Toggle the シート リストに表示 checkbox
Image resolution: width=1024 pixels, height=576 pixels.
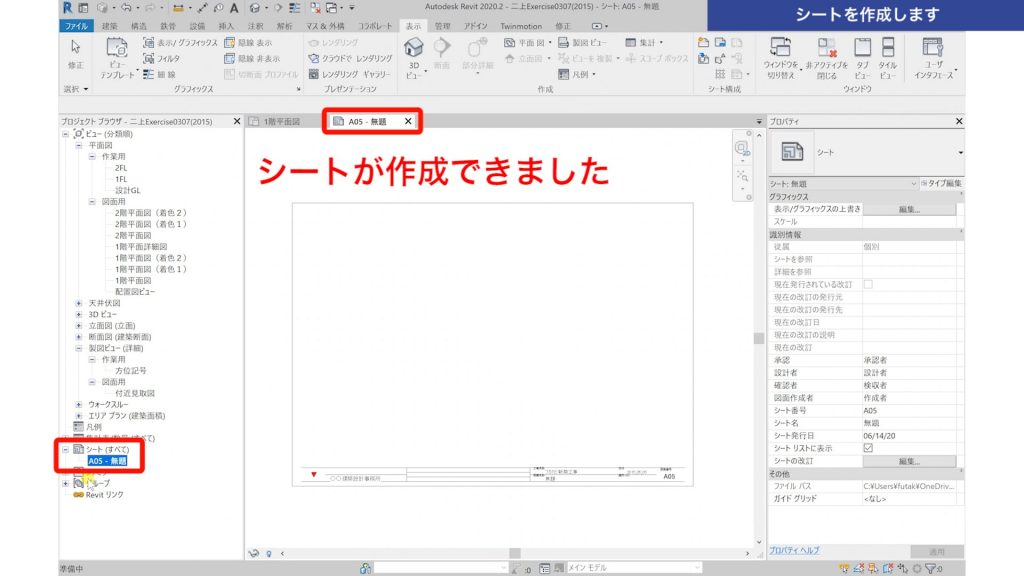pos(867,448)
